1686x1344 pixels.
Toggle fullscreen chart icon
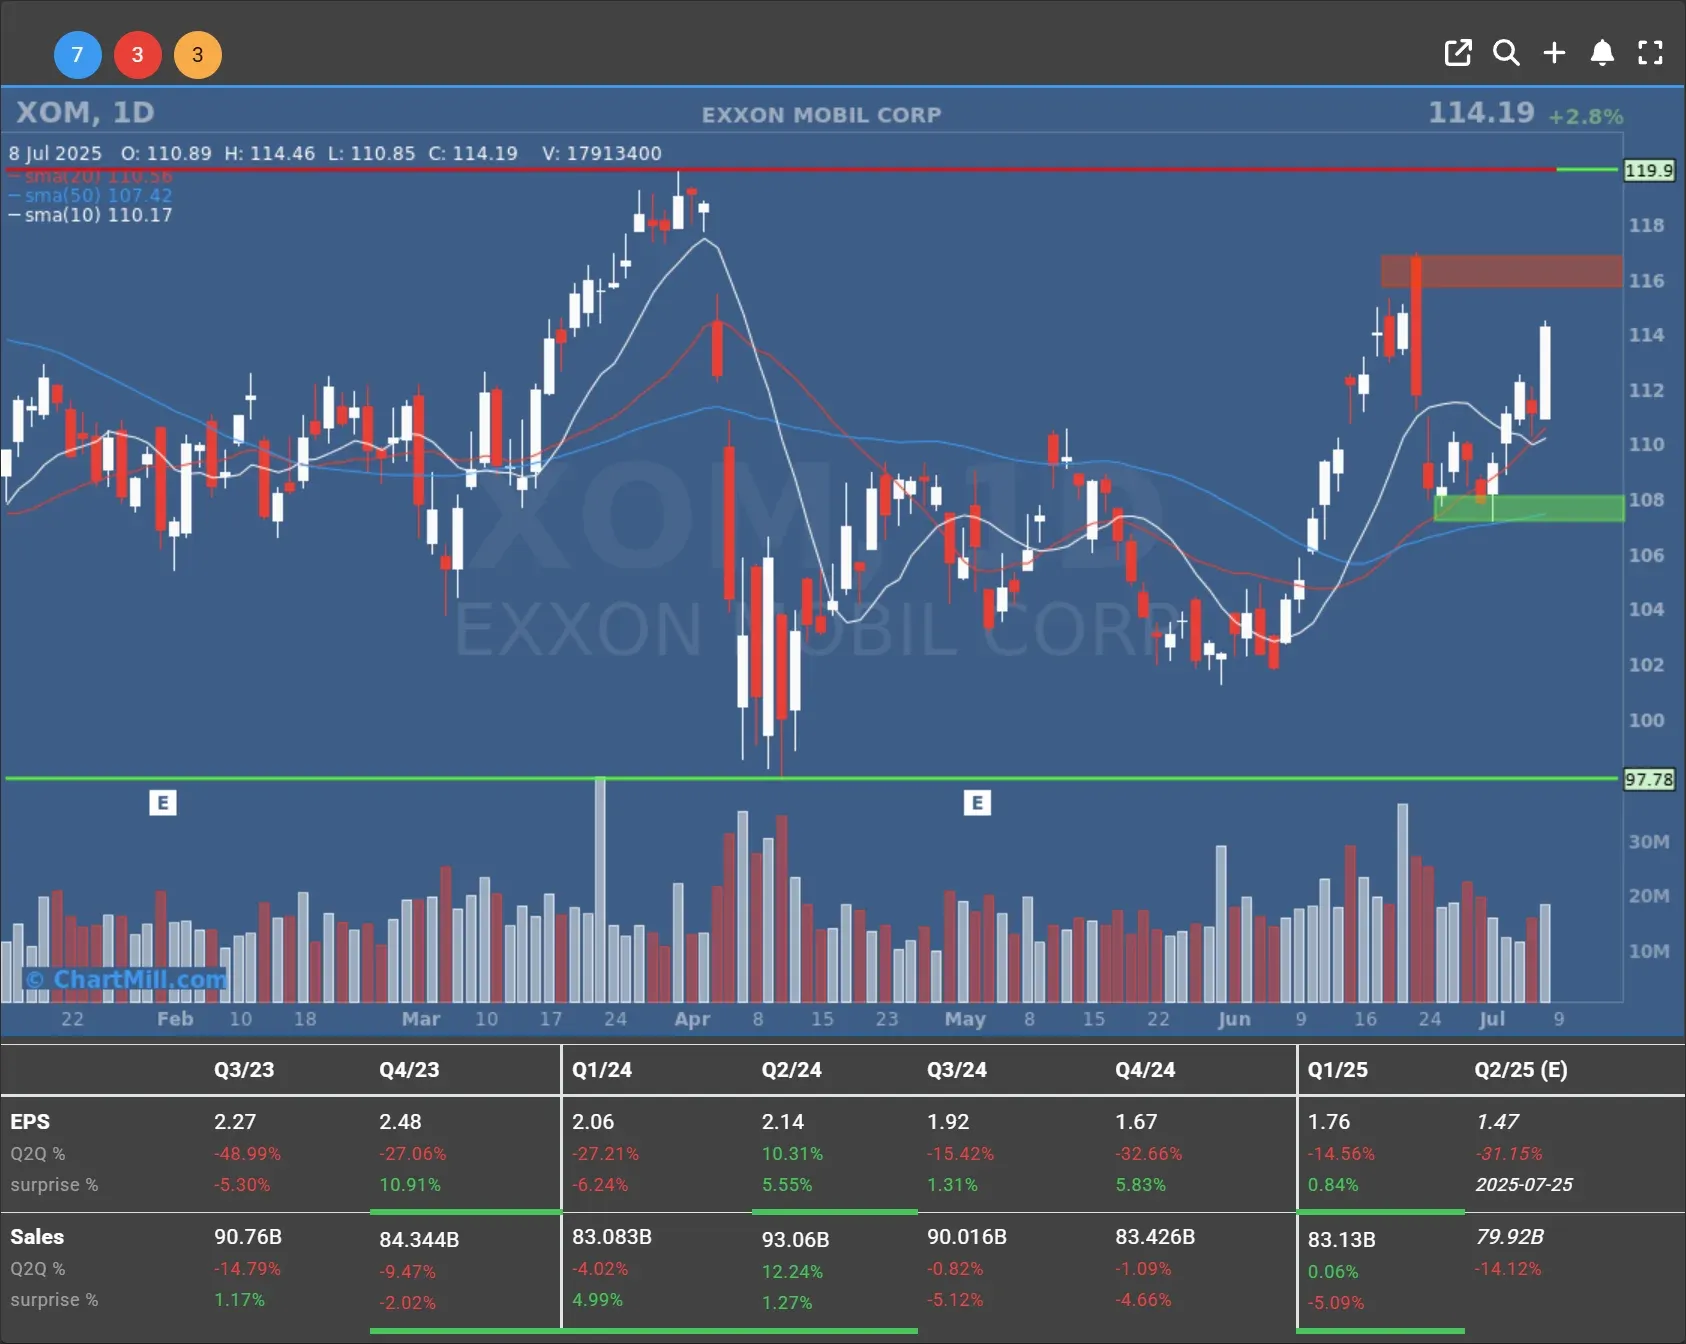tap(1650, 53)
